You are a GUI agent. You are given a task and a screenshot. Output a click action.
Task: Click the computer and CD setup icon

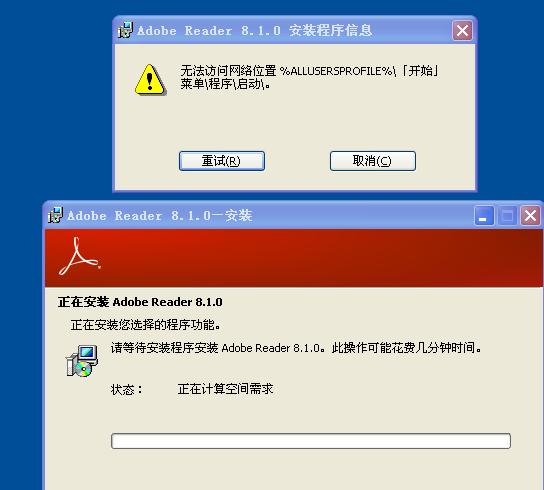click(82, 361)
